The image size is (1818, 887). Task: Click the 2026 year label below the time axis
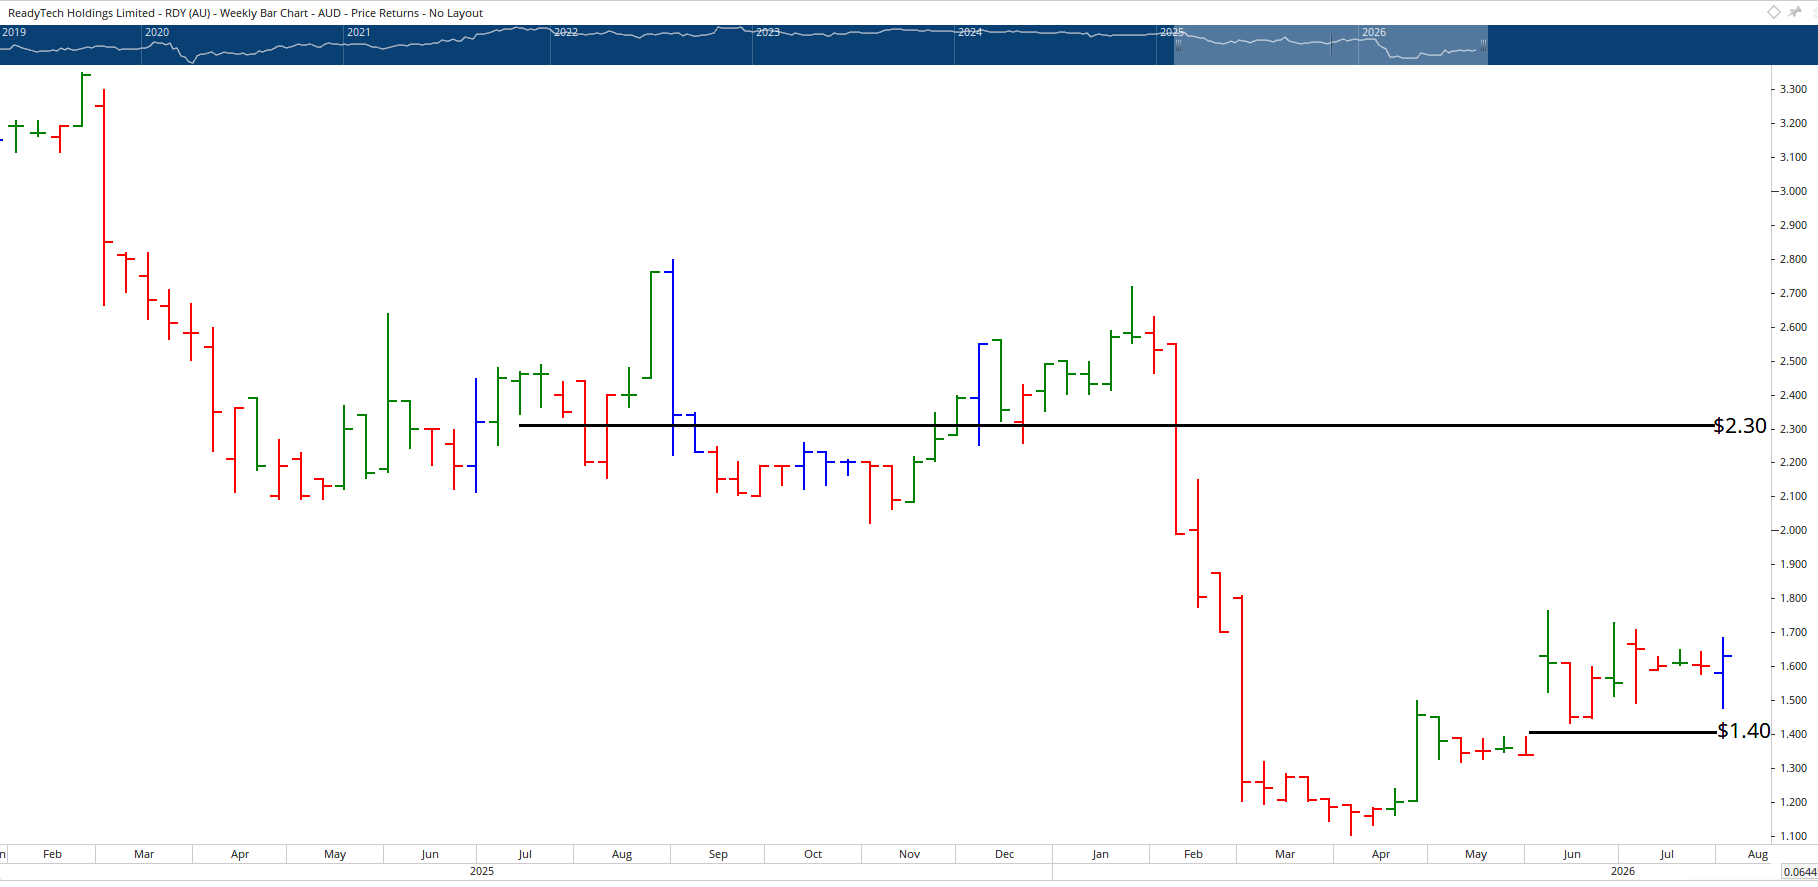pos(1623,871)
